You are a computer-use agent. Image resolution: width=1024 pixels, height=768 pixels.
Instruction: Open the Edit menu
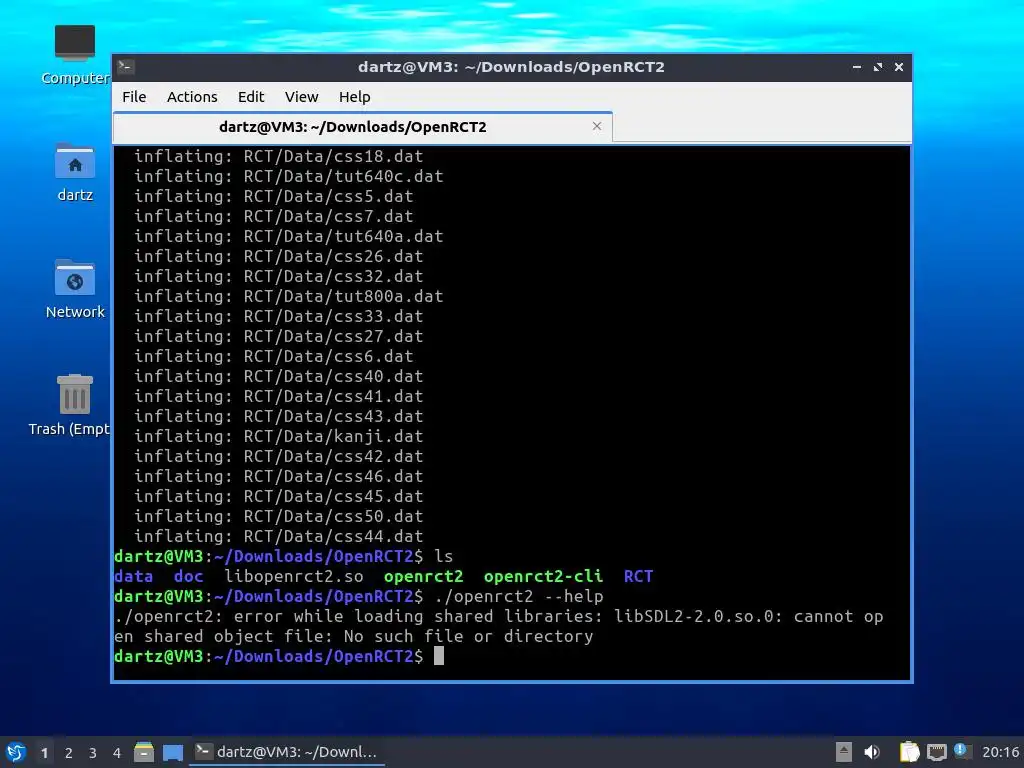(x=251, y=97)
